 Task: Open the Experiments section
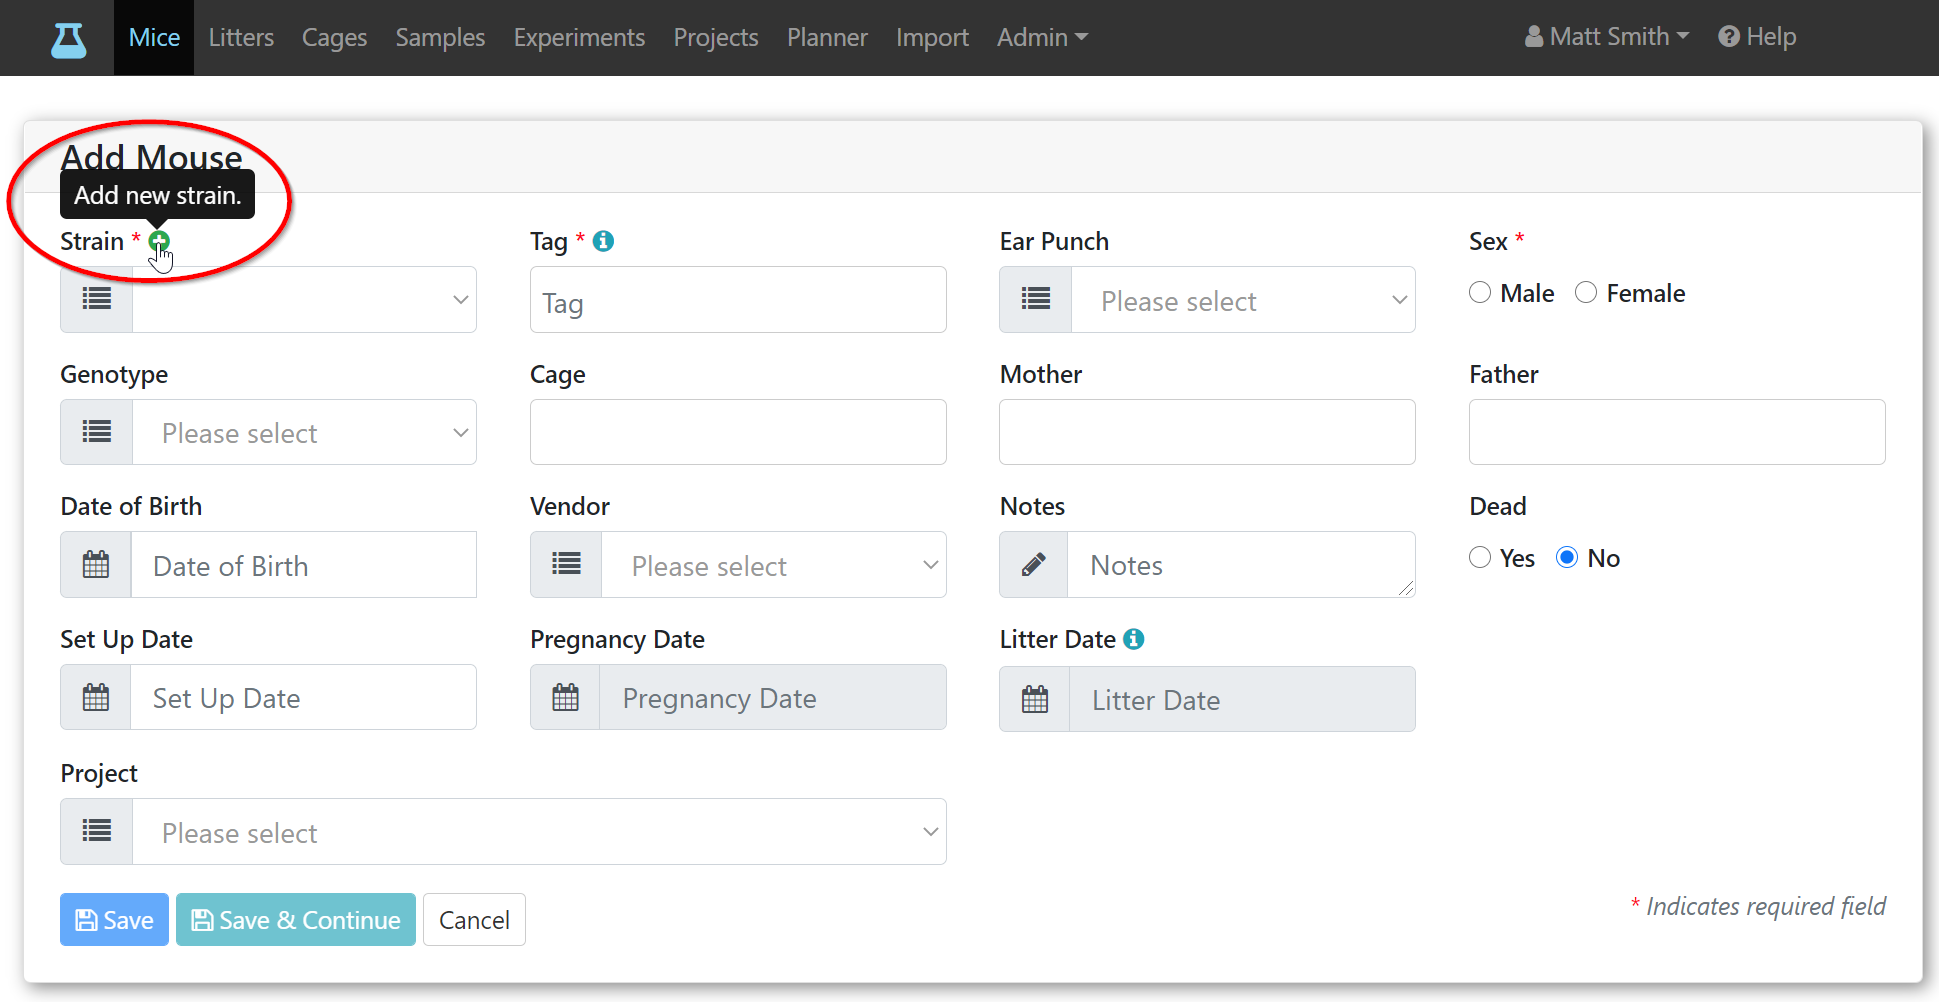pyautogui.click(x=579, y=37)
